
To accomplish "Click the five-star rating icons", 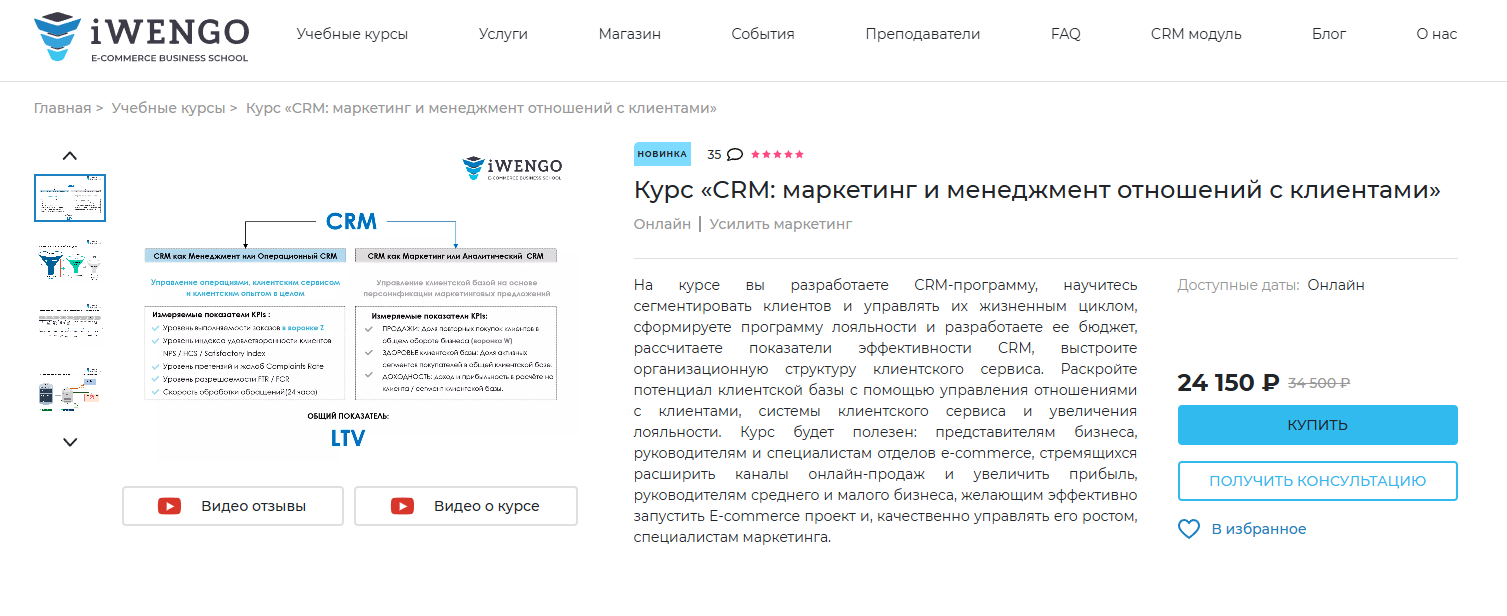I will tap(777, 155).
